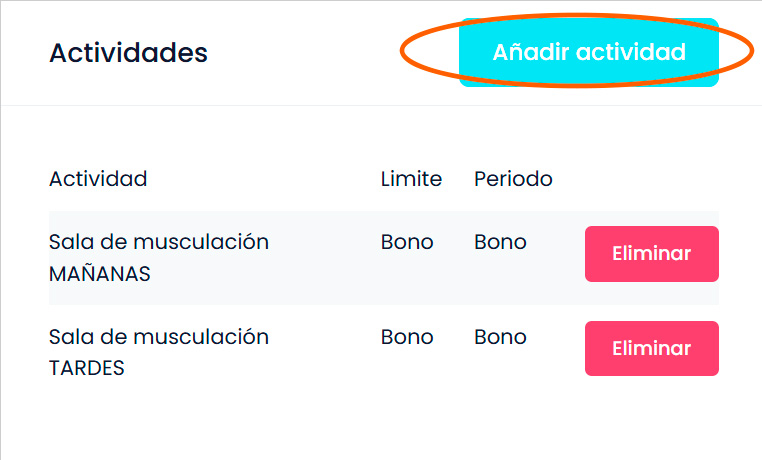Click the Sala de musculación text above TARDES
This screenshot has width=762, height=460.
(x=159, y=337)
